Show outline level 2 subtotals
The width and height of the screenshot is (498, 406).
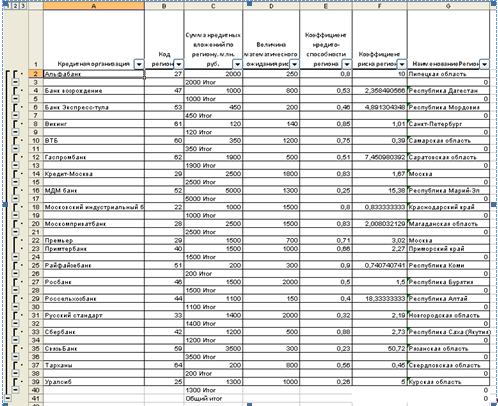[15, 6]
